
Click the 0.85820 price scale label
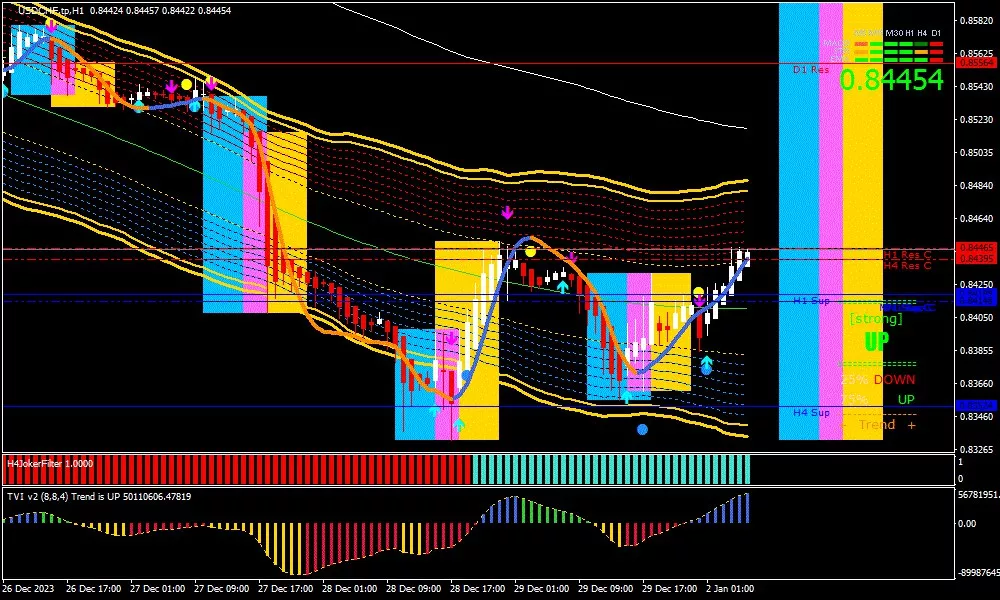click(976, 20)
